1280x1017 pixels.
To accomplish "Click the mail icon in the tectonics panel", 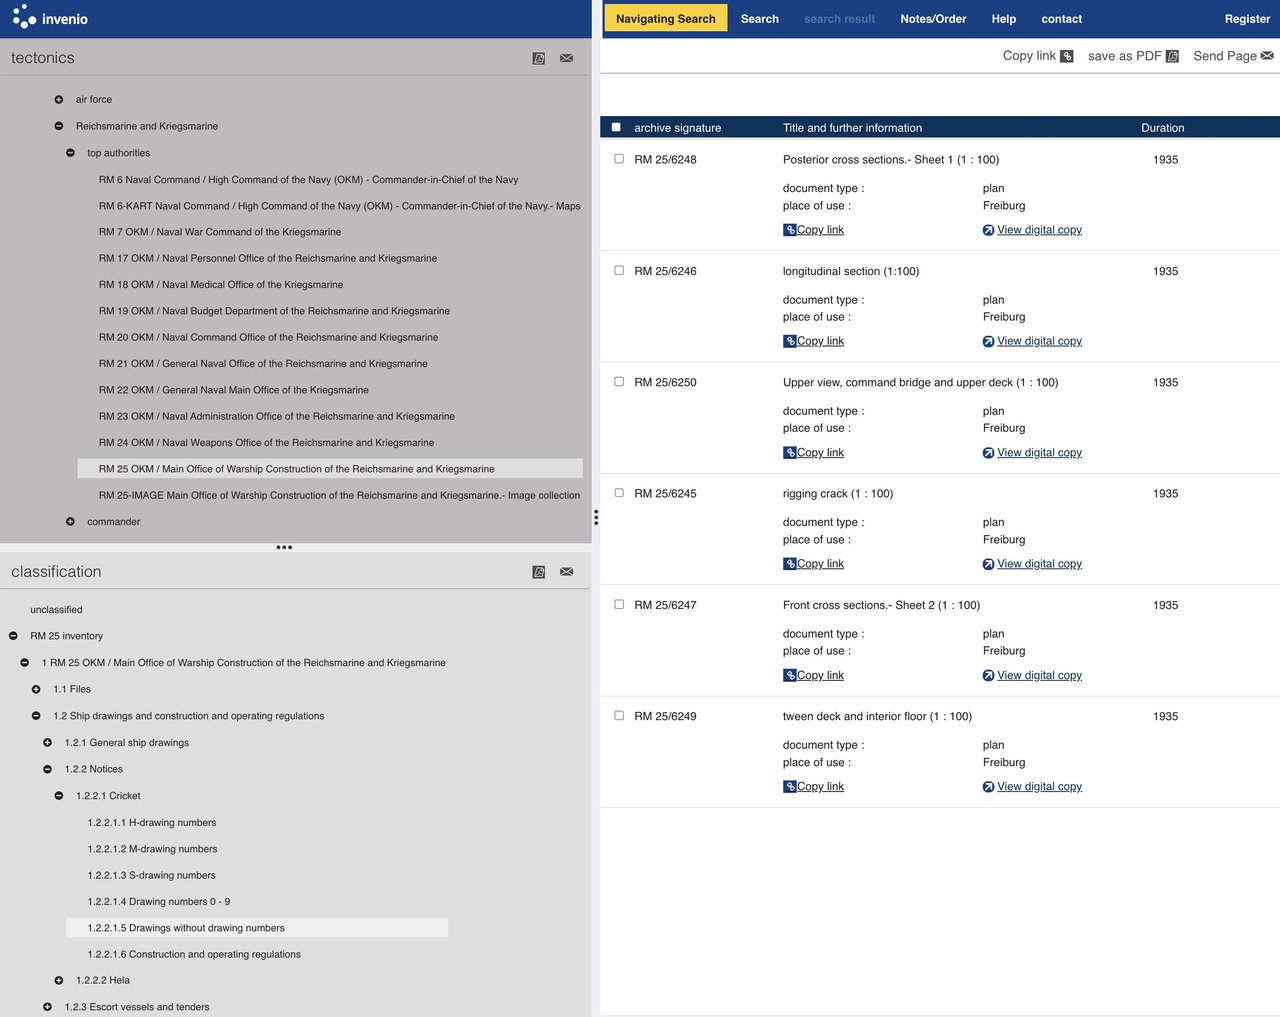I will coord(567,59).
